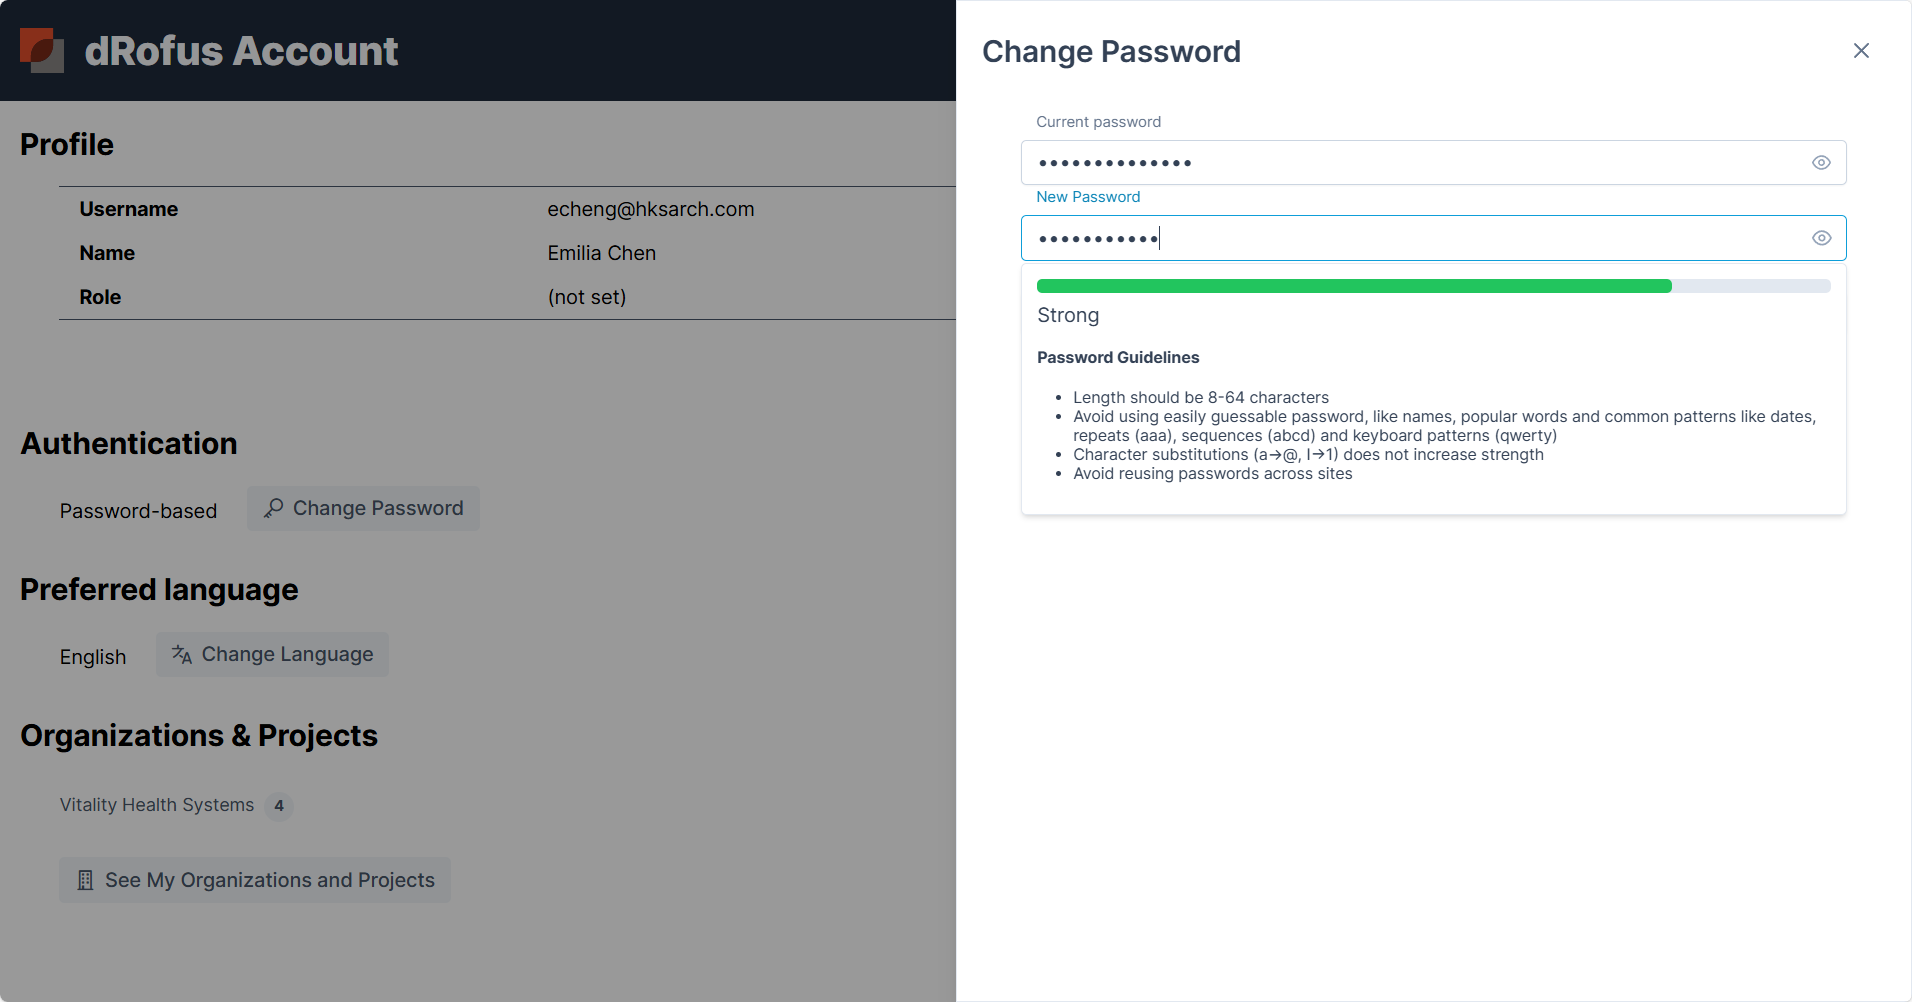
Task: Click the dRofus logo icon
Action: pos(42,51)
